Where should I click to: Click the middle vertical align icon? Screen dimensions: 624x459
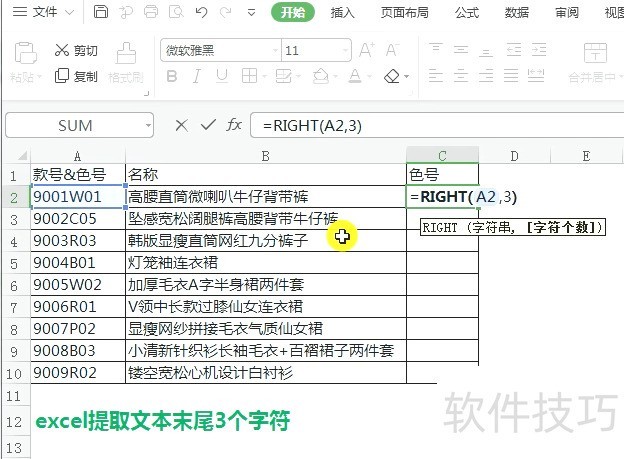[461, 49]
